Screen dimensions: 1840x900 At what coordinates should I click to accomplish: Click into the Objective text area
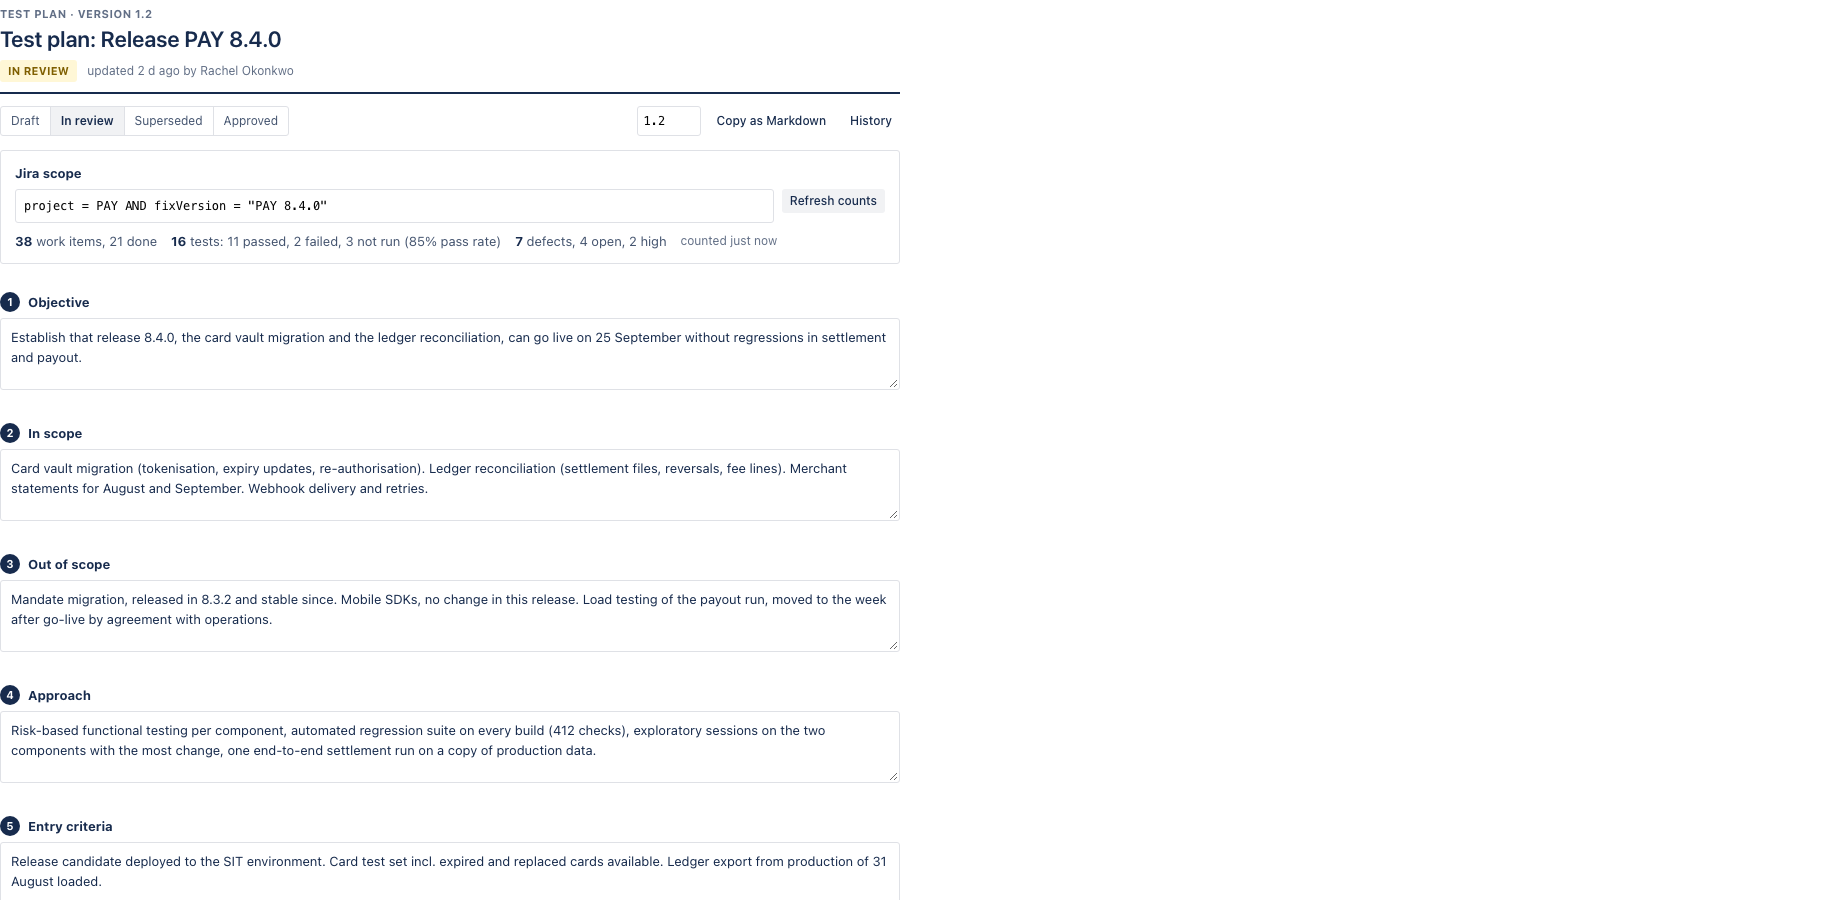450,354
